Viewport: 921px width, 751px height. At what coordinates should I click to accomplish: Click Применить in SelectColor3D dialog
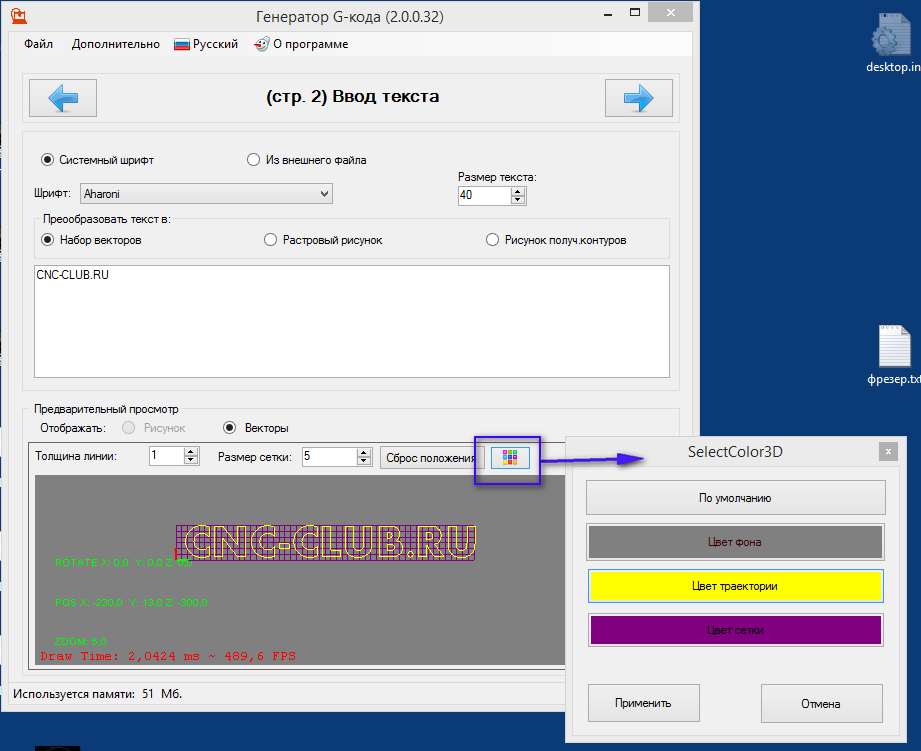[x=644, y=703]
